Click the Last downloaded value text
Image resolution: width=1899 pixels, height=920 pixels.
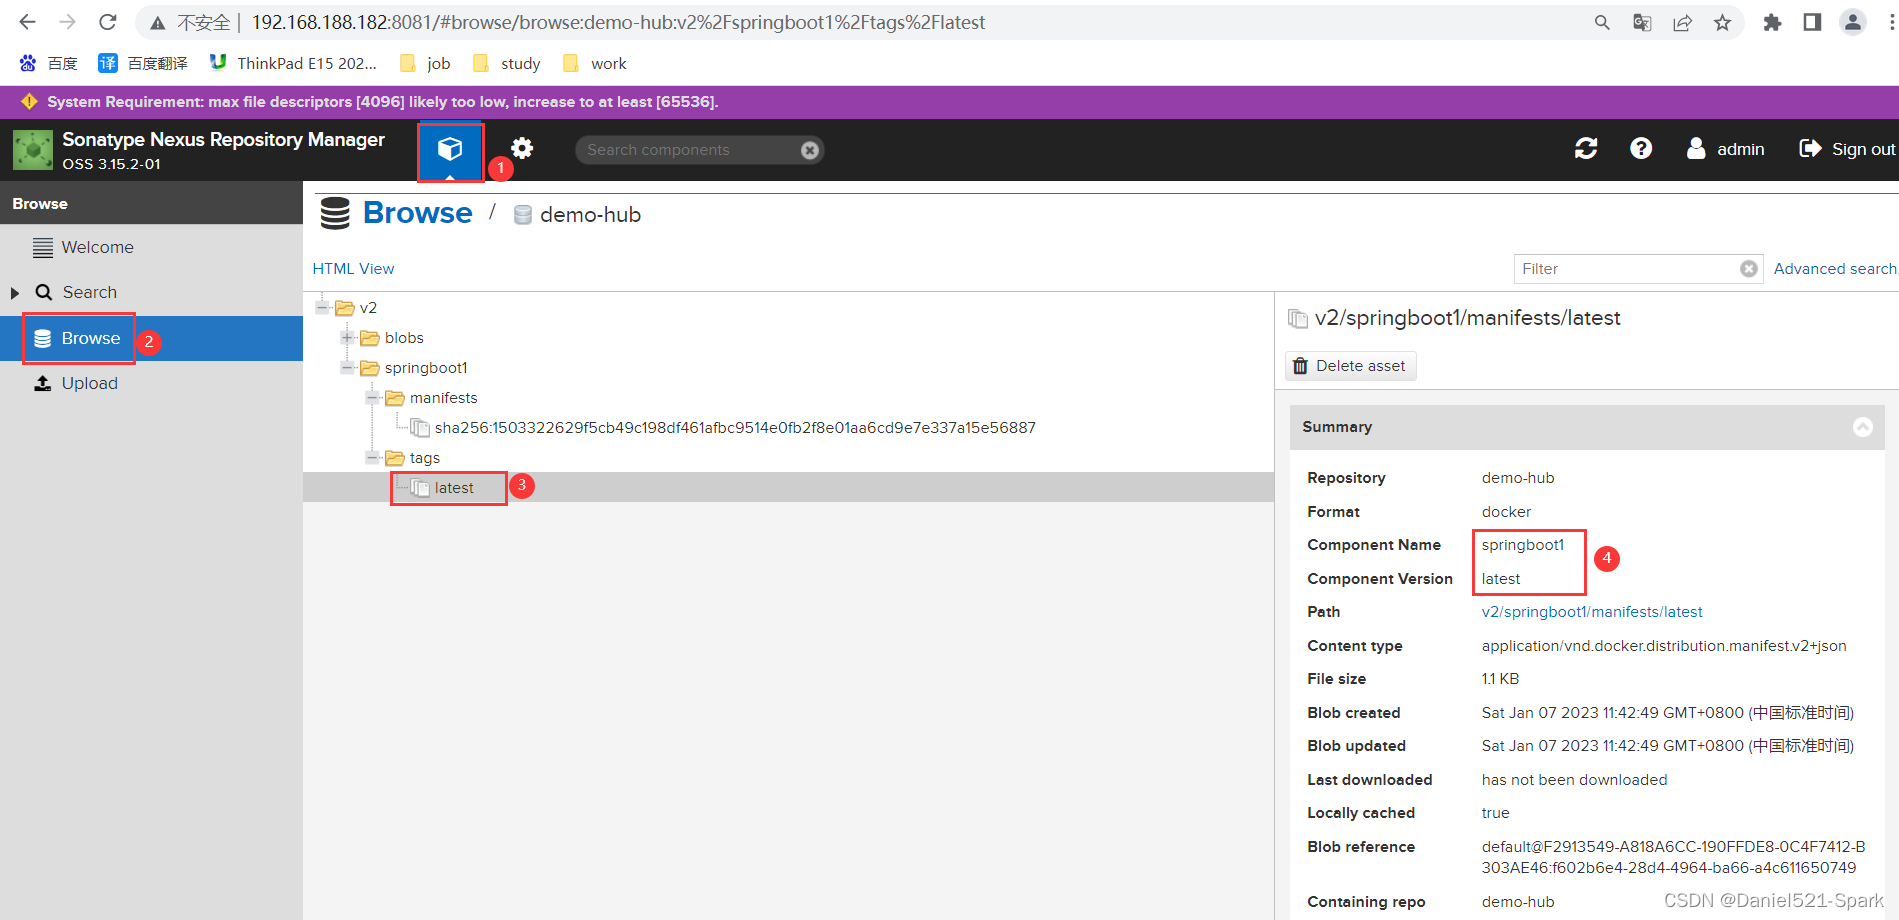coord(1574,780)
